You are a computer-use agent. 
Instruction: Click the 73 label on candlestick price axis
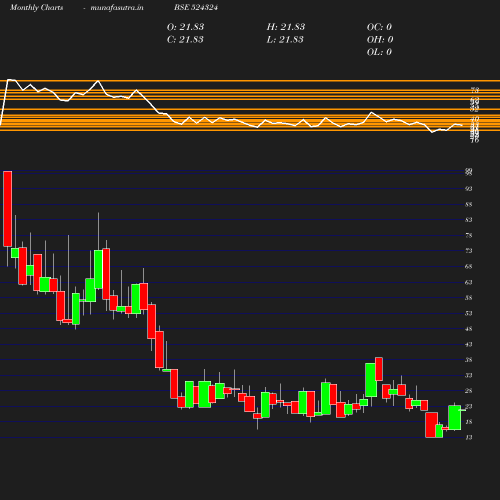click(469, 251)
